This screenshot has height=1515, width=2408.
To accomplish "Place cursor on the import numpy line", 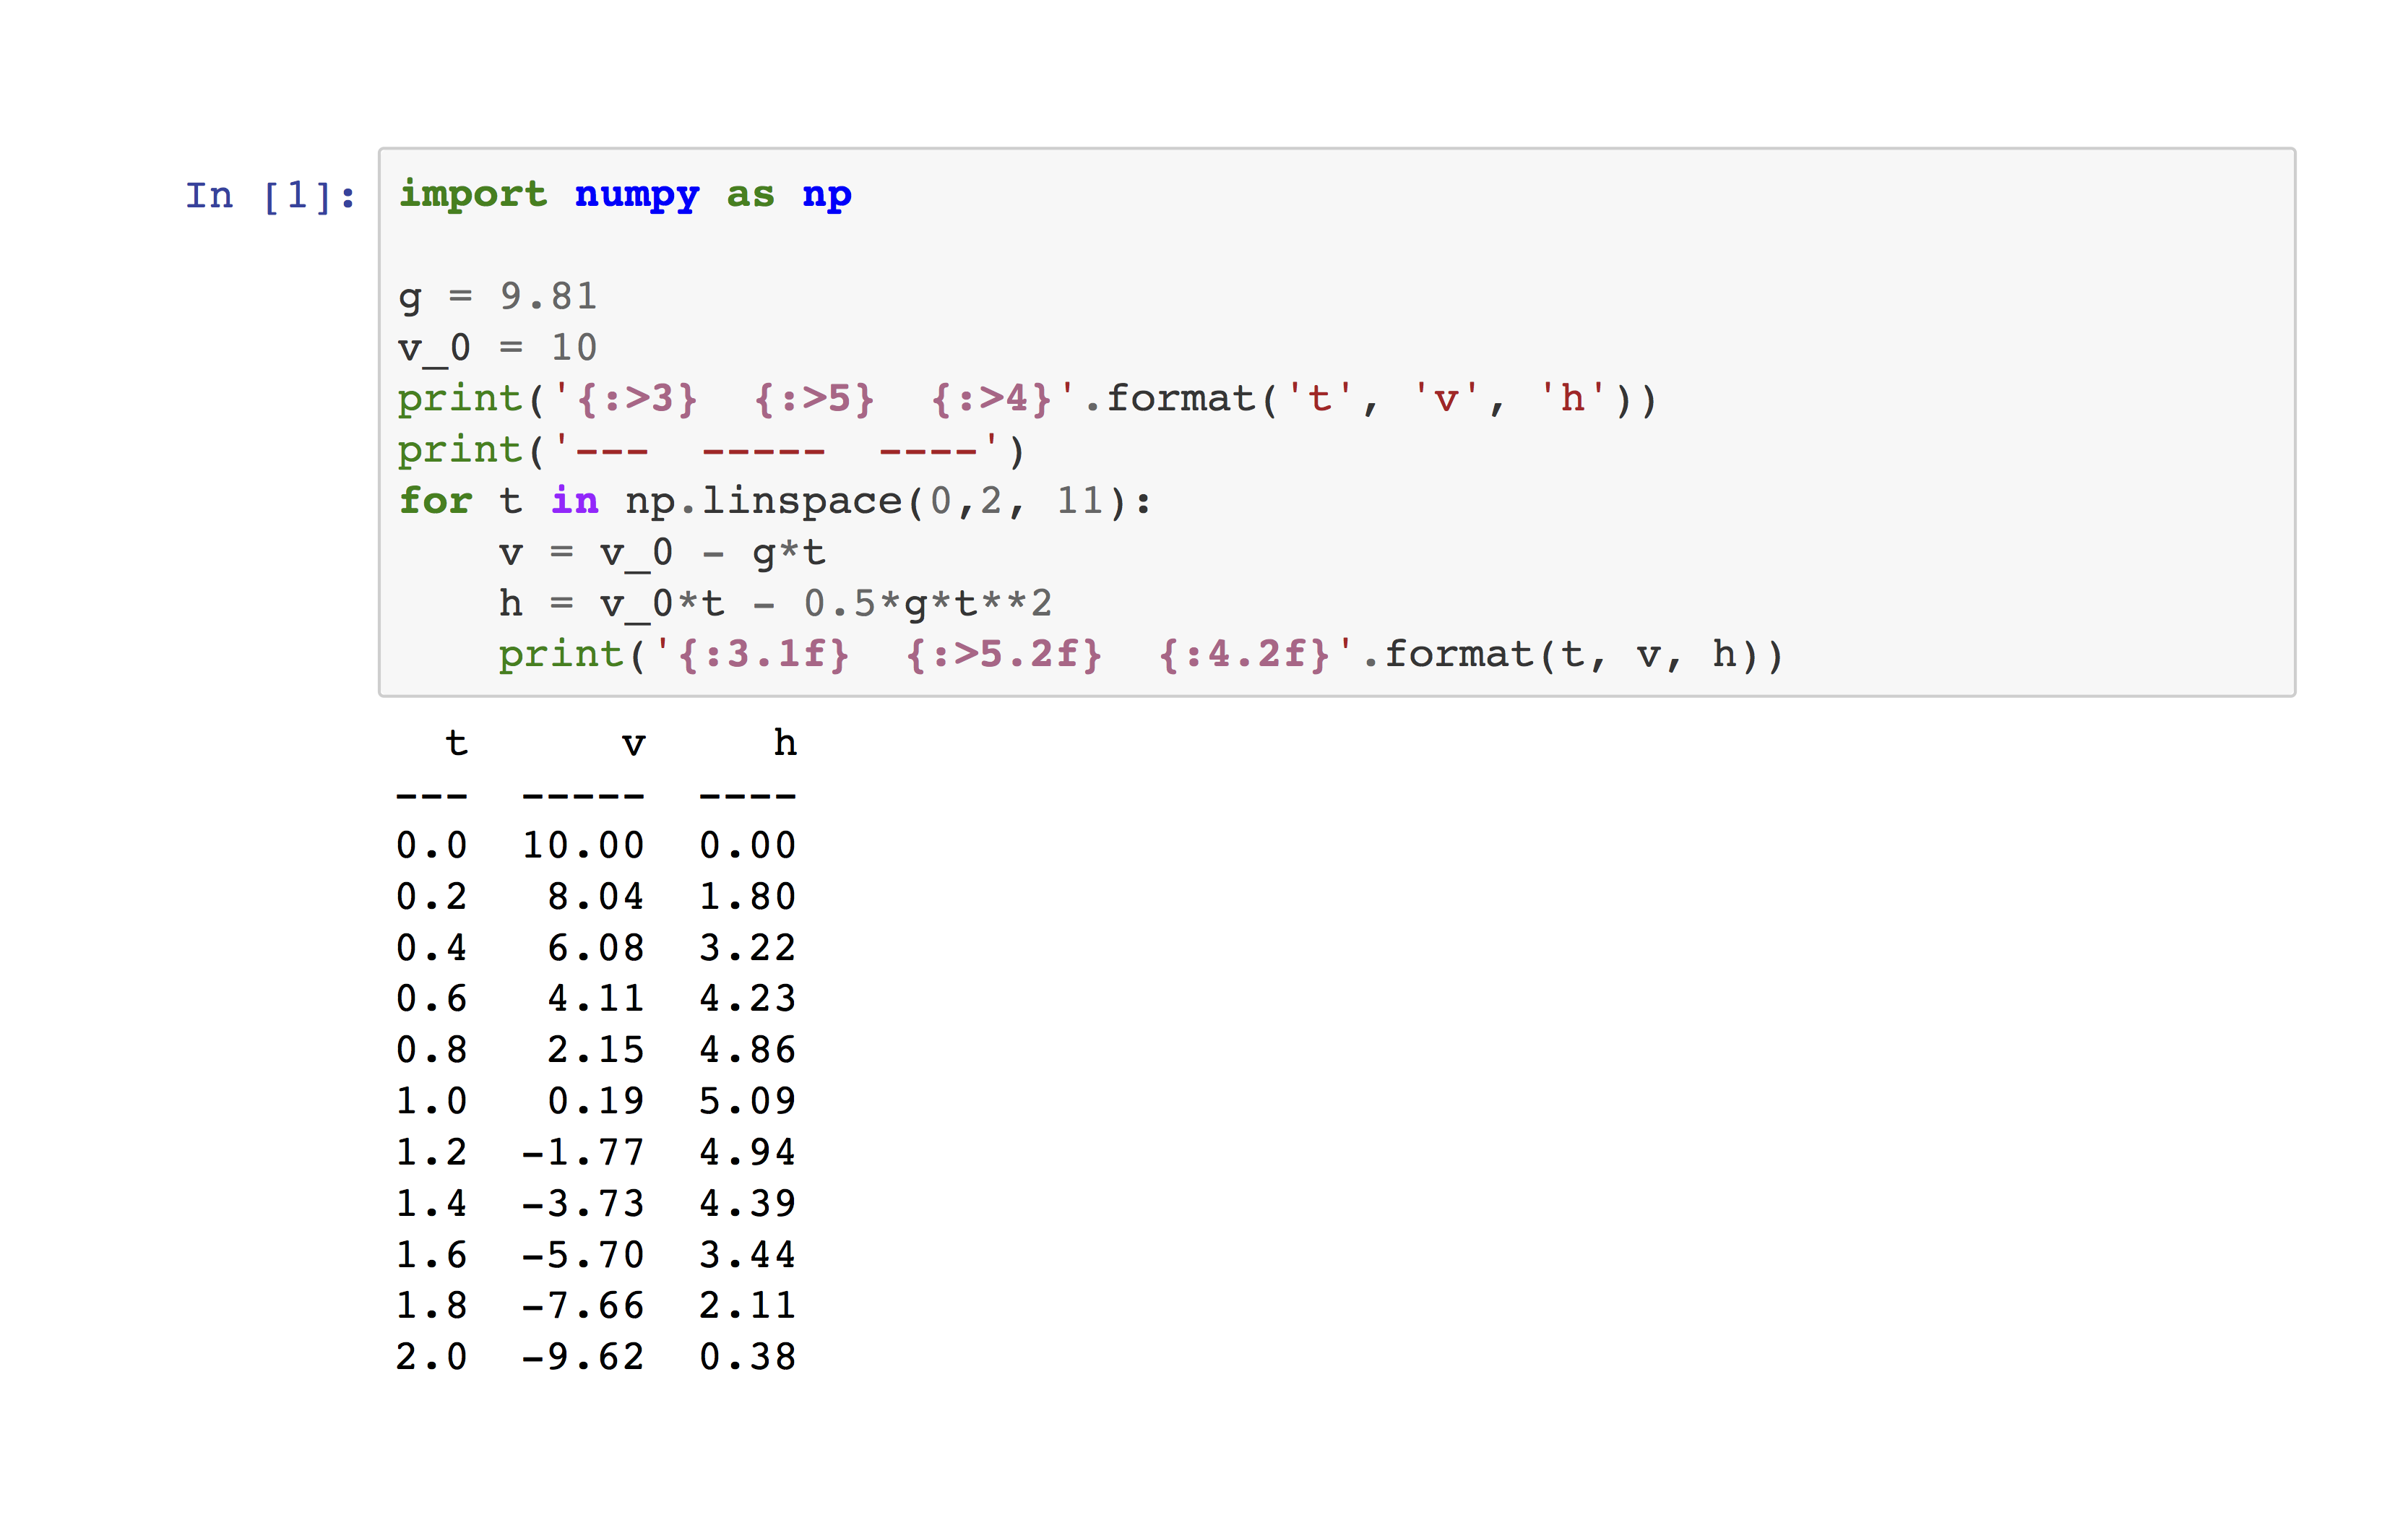I will [620, 196].
